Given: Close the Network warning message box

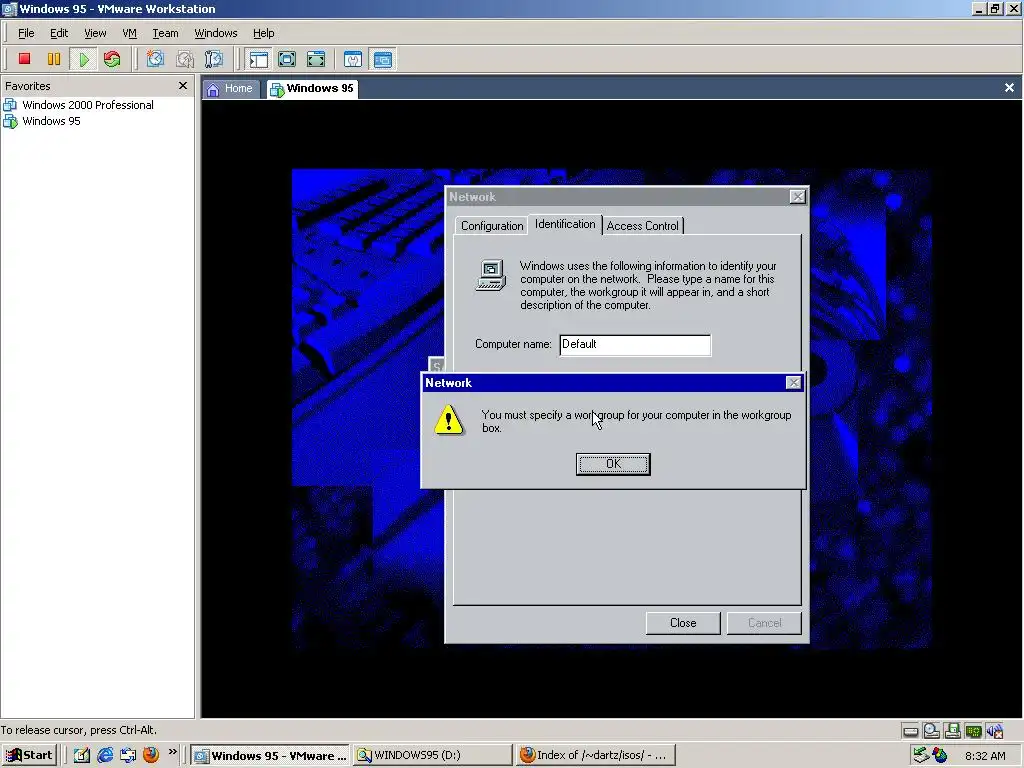Looking at the screenshot, I should pos(793,383).
